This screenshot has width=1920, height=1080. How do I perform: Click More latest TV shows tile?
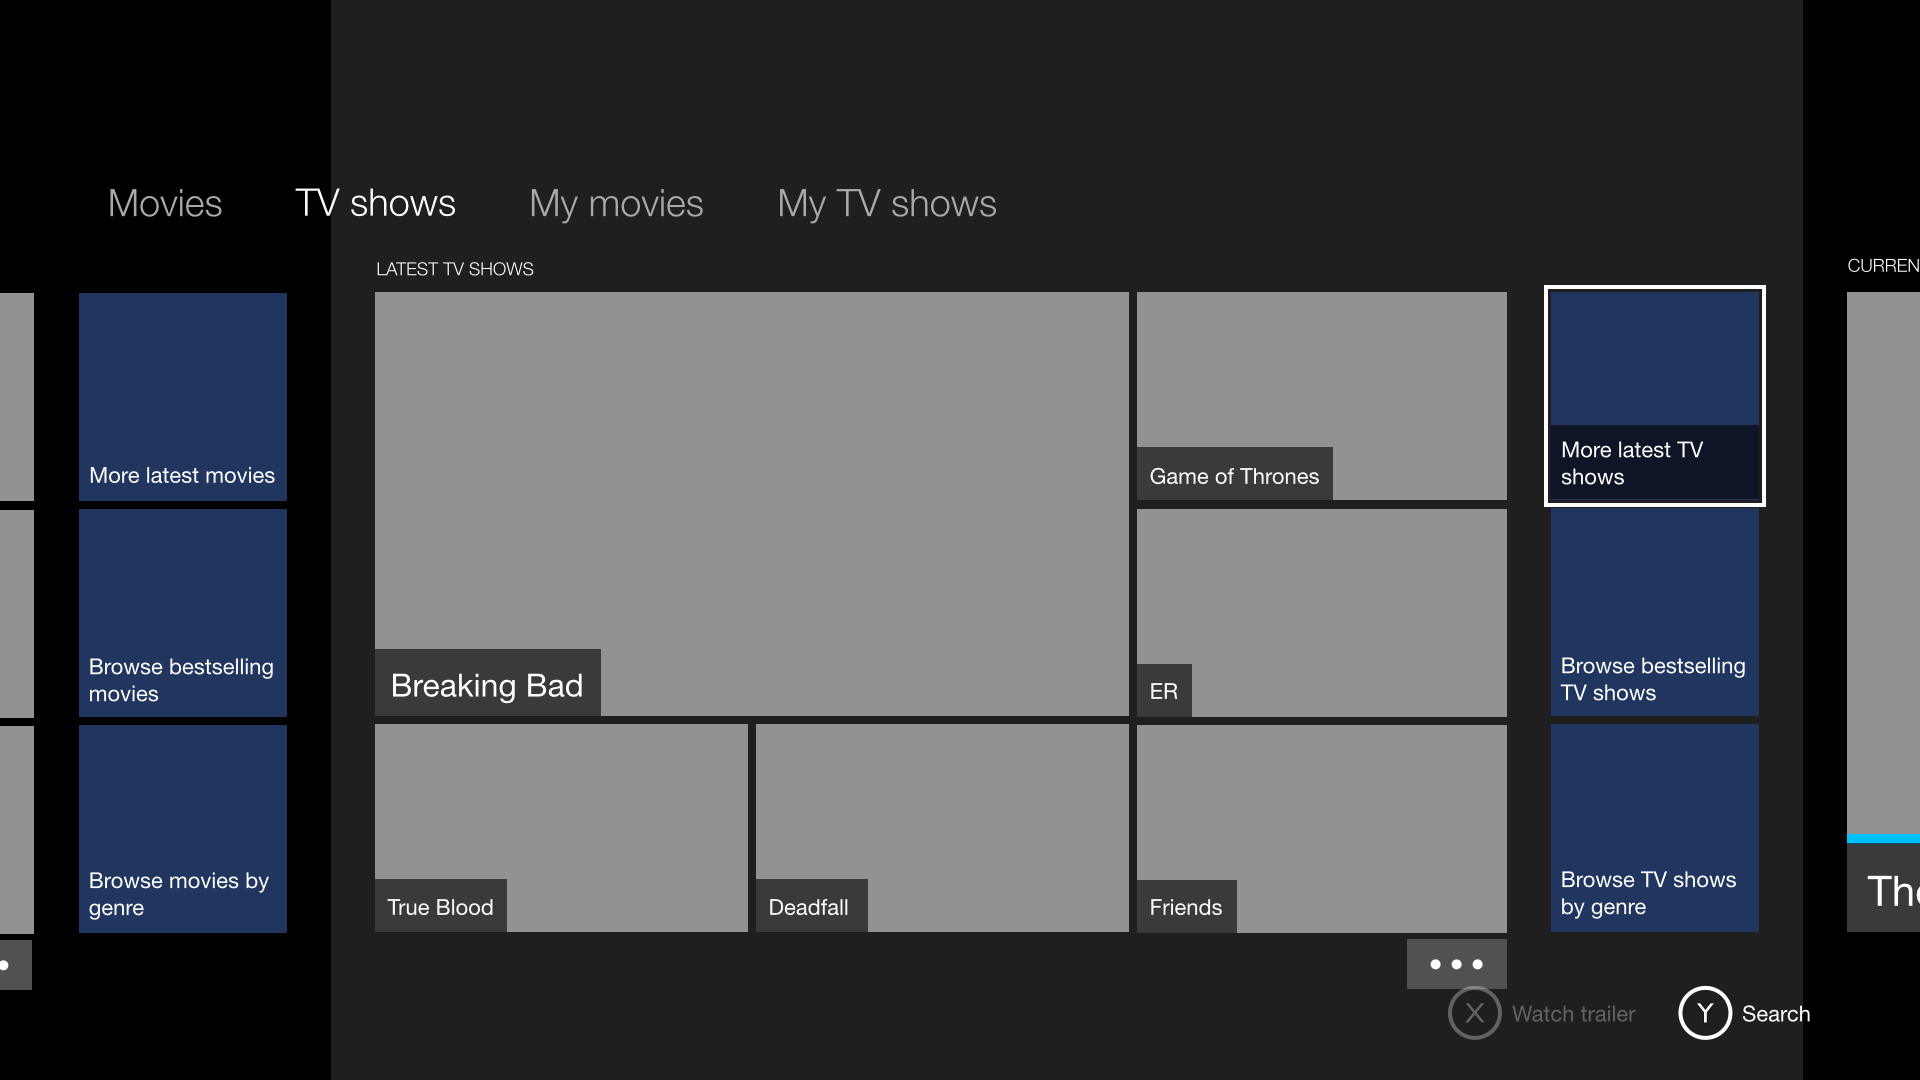click(x=1655, y=396)
